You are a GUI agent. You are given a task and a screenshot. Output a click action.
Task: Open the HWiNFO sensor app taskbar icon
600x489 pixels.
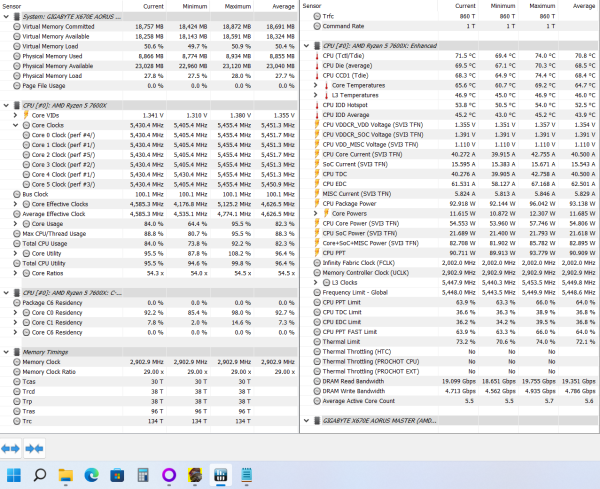pos(221,475)
